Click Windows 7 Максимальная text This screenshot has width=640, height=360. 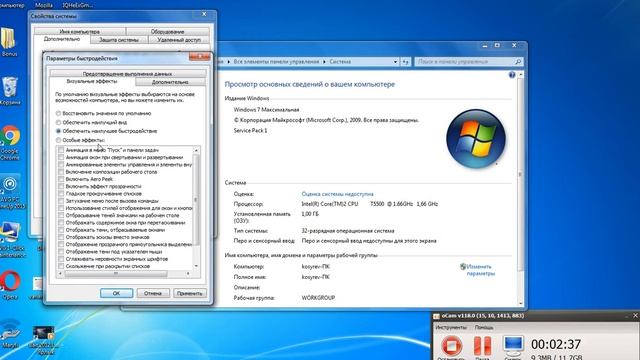click(267, 110)
